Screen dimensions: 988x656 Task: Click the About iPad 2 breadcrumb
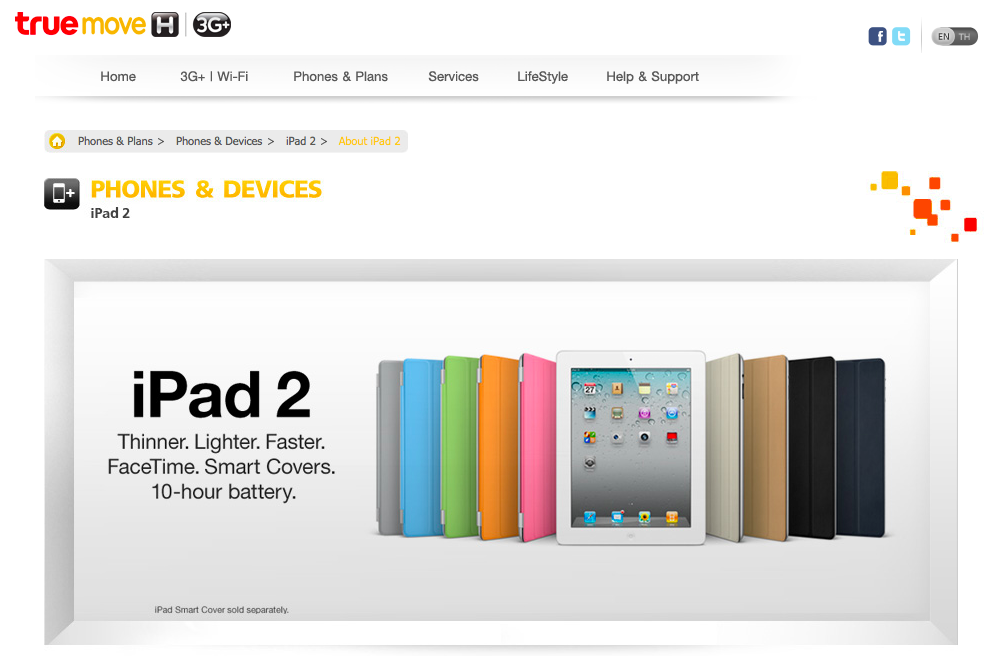(369, 141)
